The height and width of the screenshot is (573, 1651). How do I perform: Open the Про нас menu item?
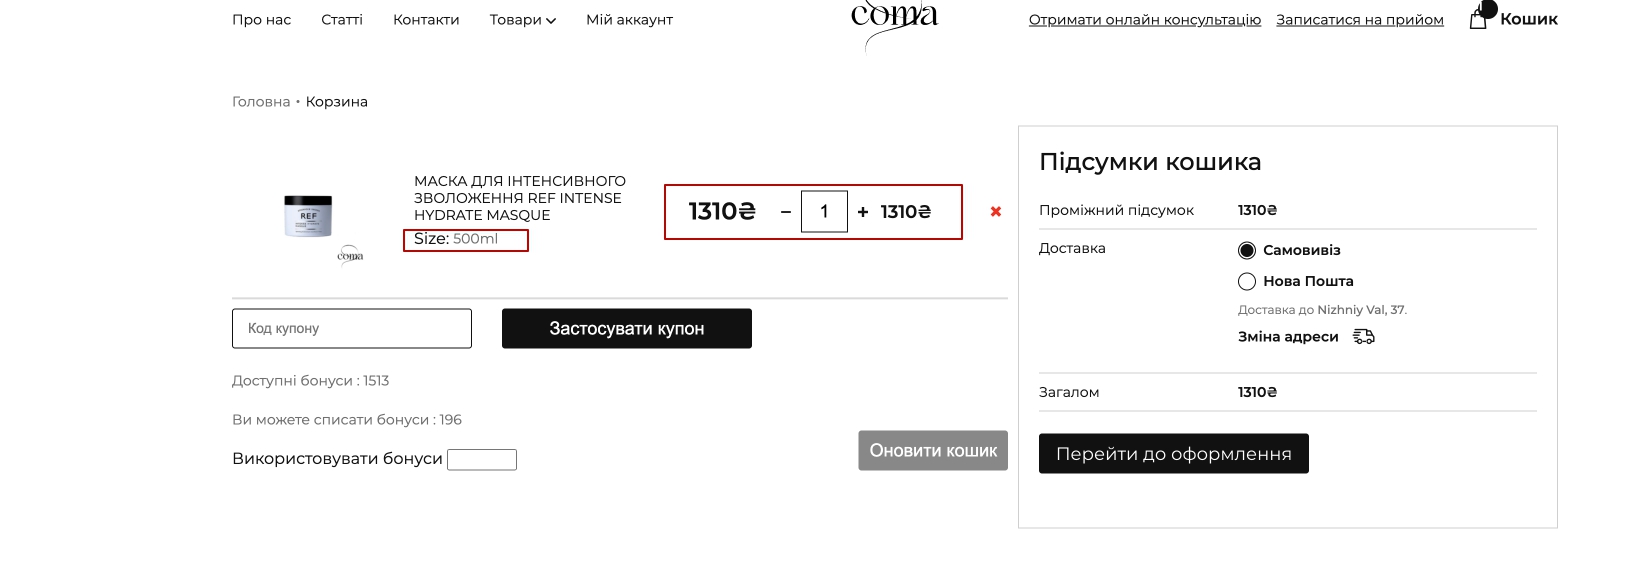(262, 20)
